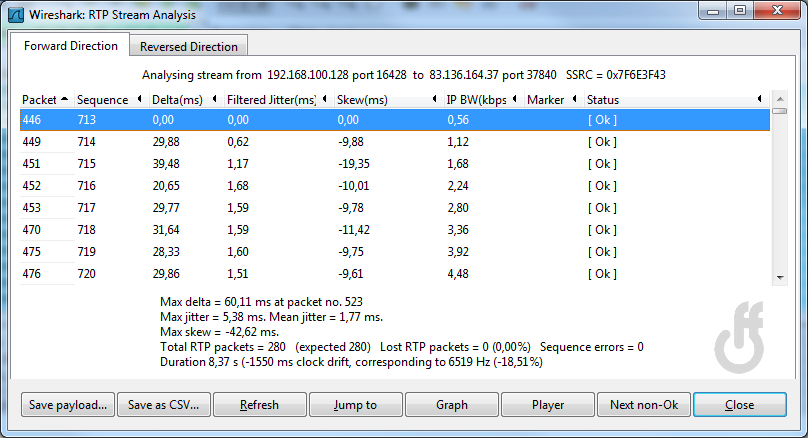808x438 pixels.
Task: Sort by the Sequence column header
Action: (x=109, y=99)
